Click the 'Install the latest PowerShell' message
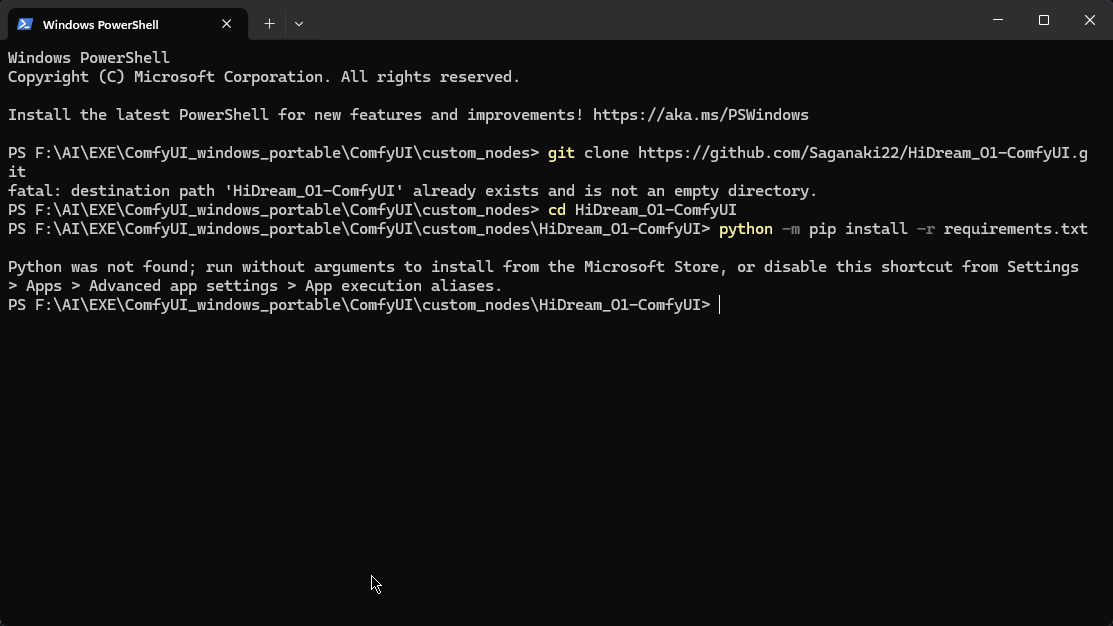Image resolution: width=1113 pixels, height=626 pixels. [295, 115]
